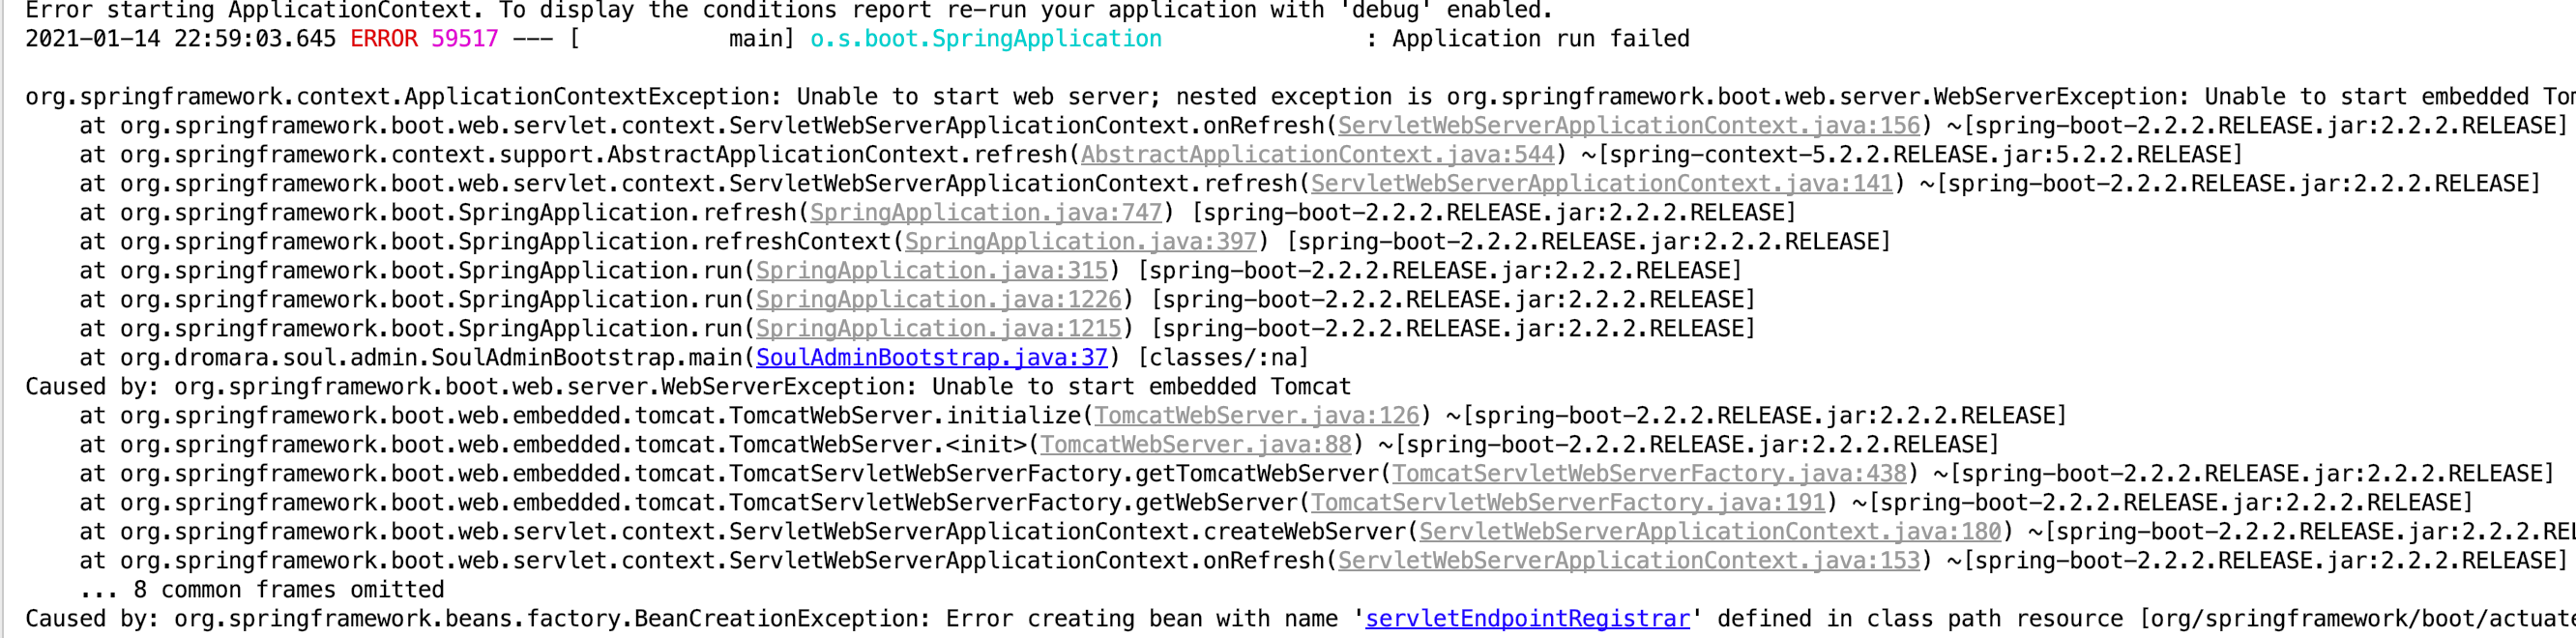Viewport: 2576px width, 638px height.
Task: Select timestamp 2021-01-14 22:59:03.645
Action: click(181, 39)
